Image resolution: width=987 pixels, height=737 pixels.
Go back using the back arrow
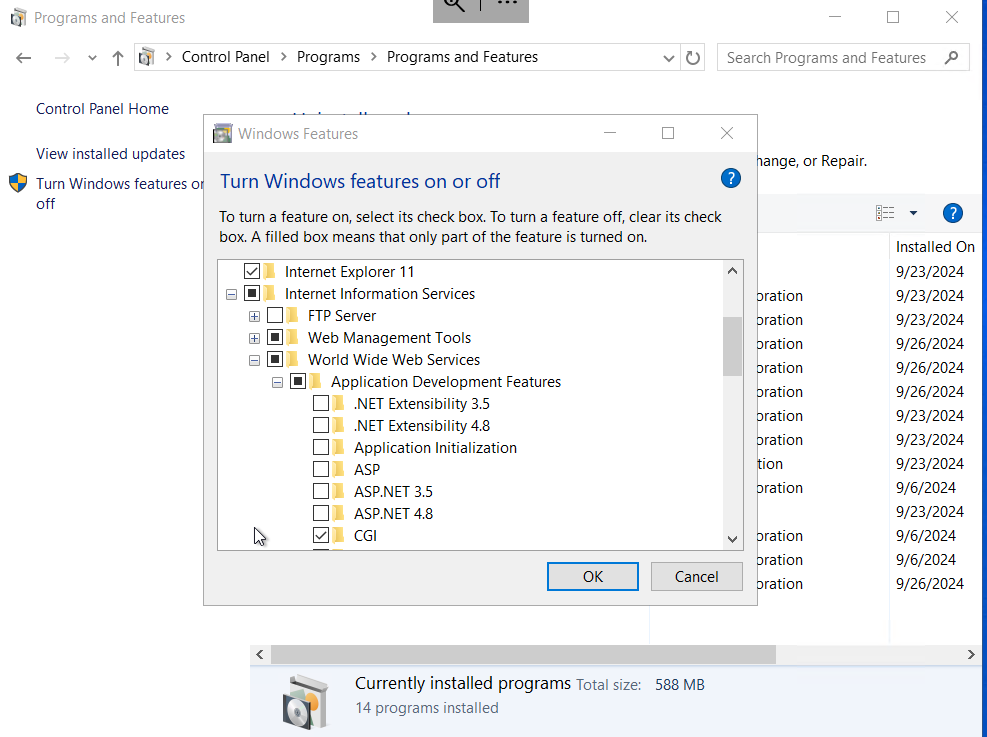point(24,58)
